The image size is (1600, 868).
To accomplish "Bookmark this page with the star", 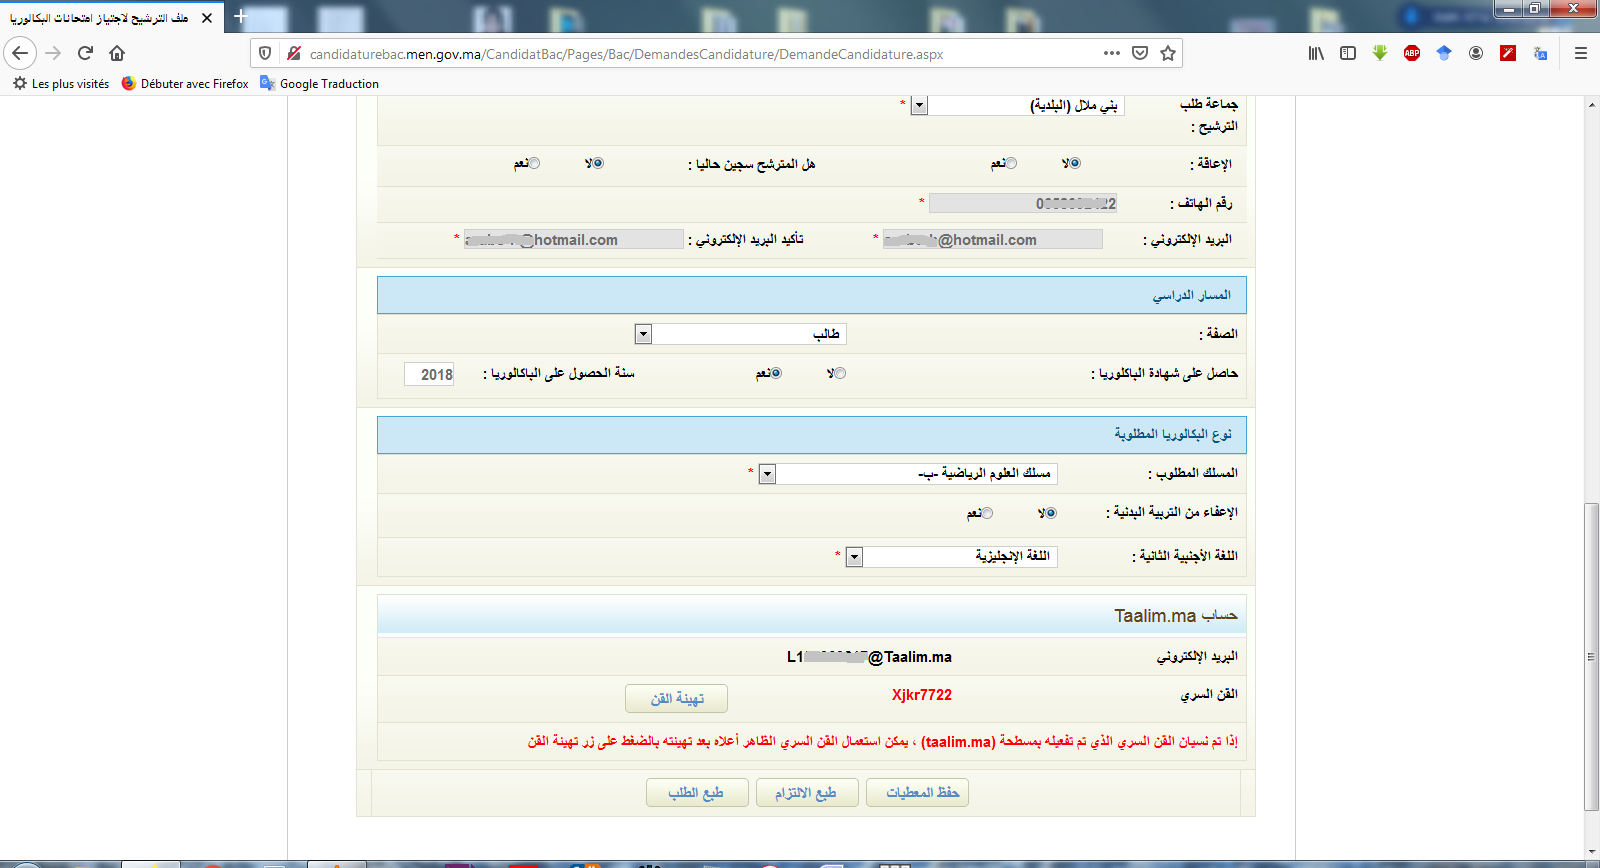I will (1168, 53).
